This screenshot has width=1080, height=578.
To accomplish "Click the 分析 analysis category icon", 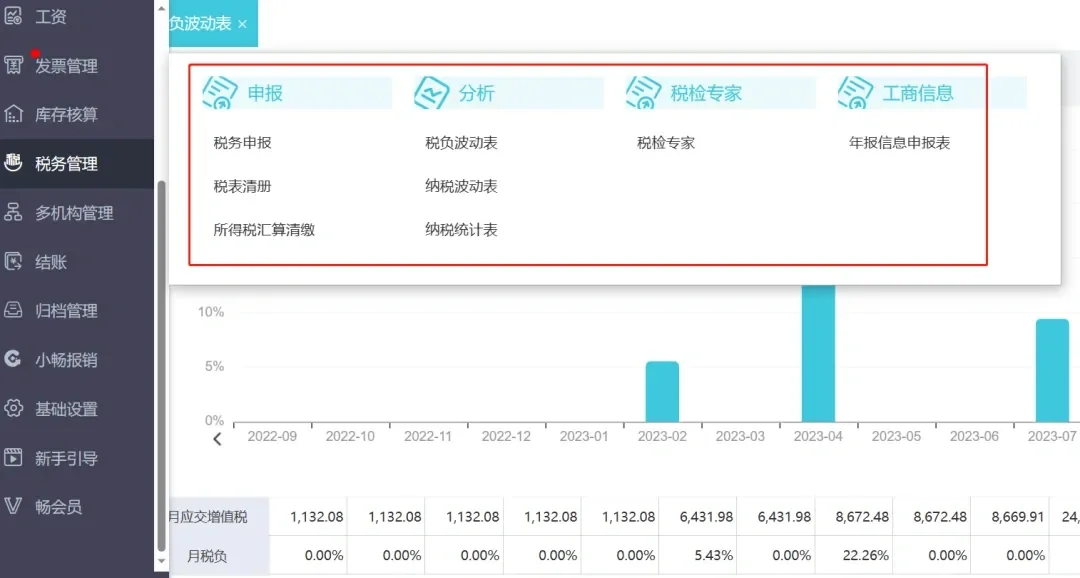I will (x=432, y=91).
